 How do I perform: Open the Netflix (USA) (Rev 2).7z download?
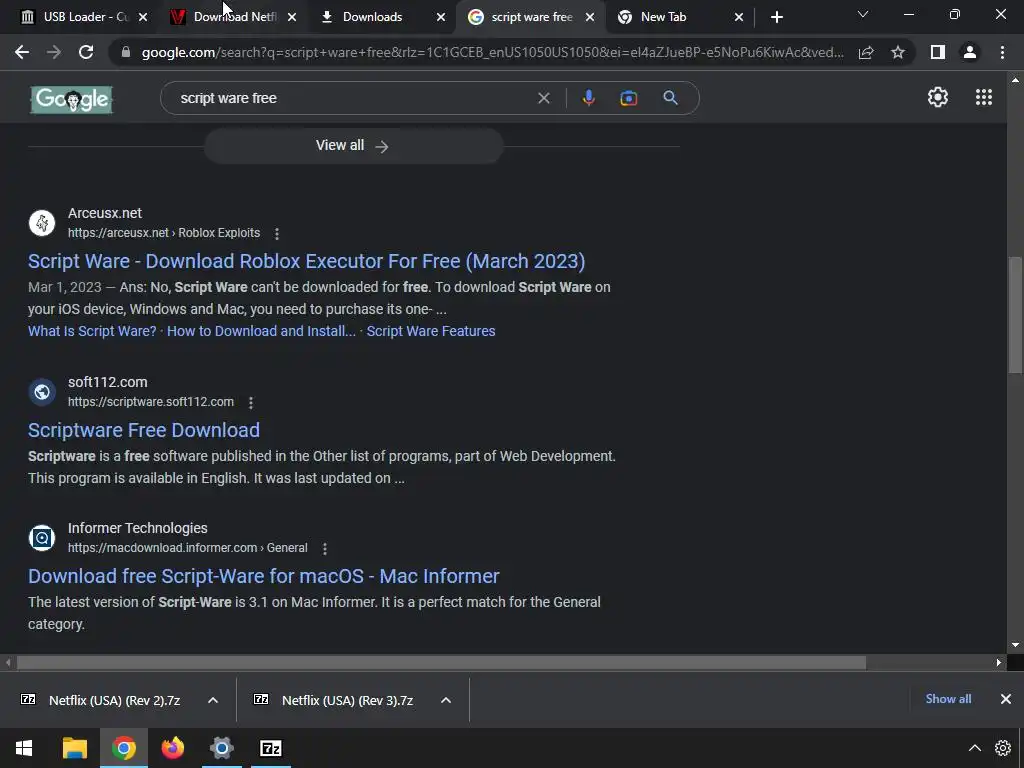(x=114, y=700)
